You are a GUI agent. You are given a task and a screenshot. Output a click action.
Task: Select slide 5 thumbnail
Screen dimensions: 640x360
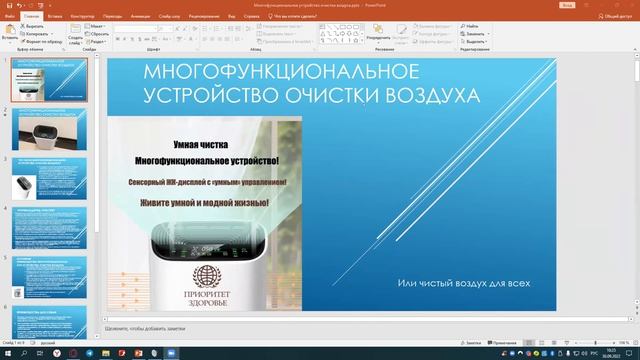(x=49, y=277)
